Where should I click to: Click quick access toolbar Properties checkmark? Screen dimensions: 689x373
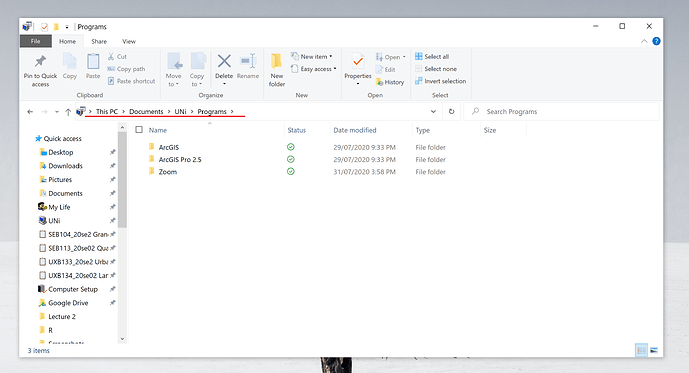pos(44,27)
